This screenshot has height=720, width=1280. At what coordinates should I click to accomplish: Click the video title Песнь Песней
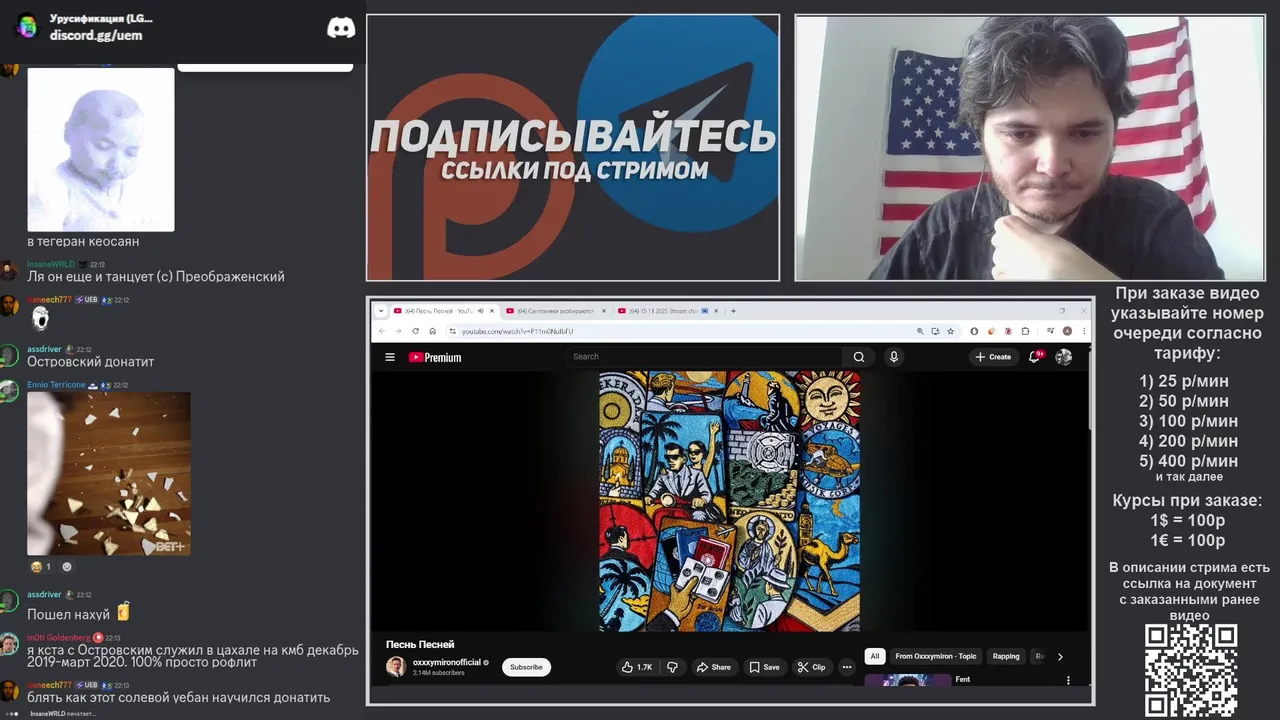(x=420, y=644)
